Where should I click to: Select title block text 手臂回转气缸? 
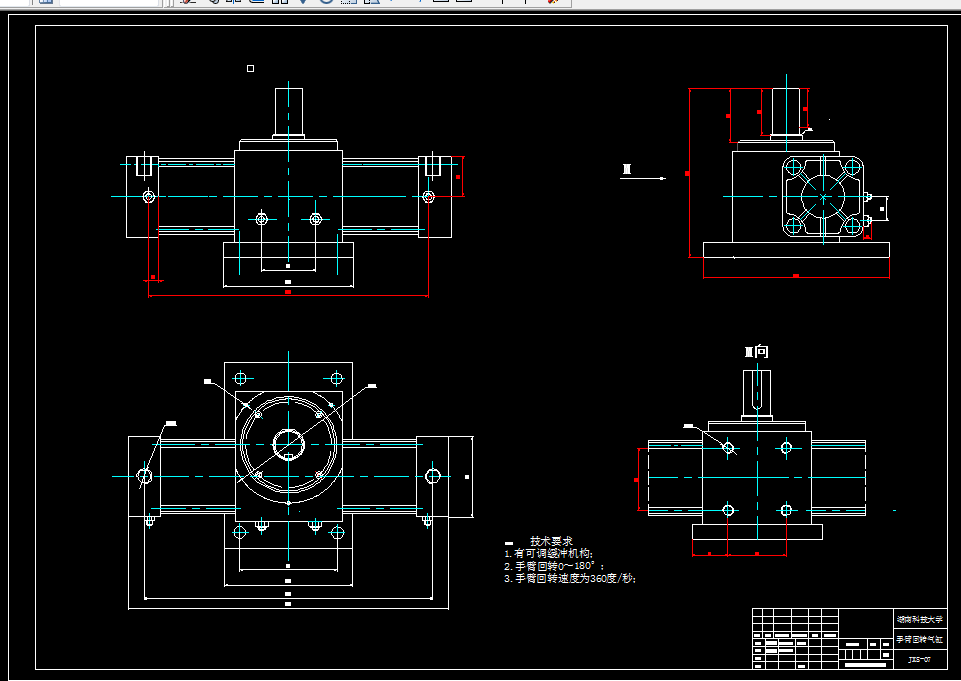point(920,639)
